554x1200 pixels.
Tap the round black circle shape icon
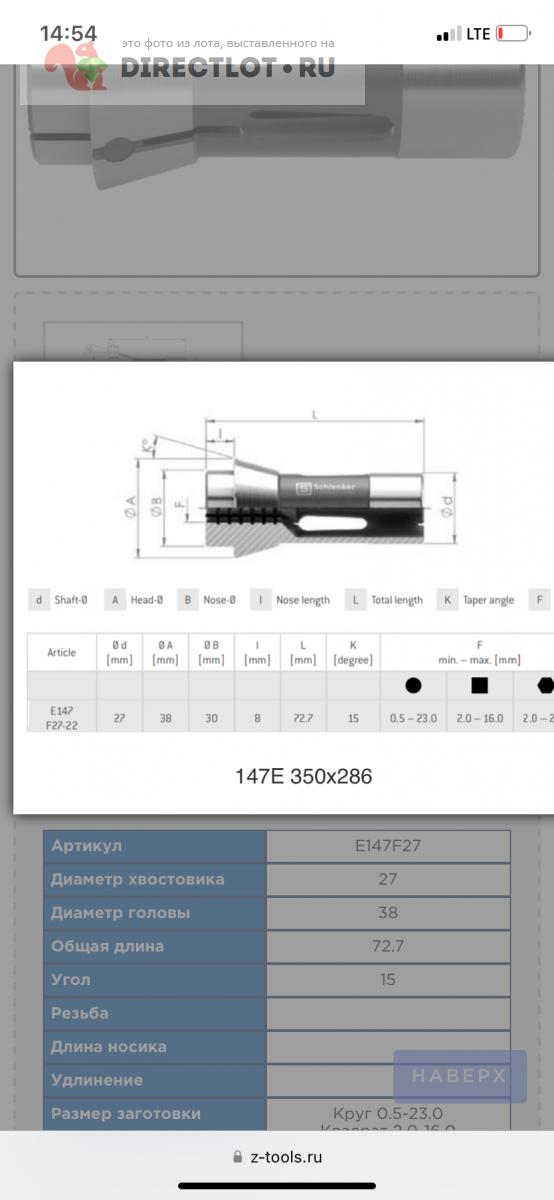(413, 686)
